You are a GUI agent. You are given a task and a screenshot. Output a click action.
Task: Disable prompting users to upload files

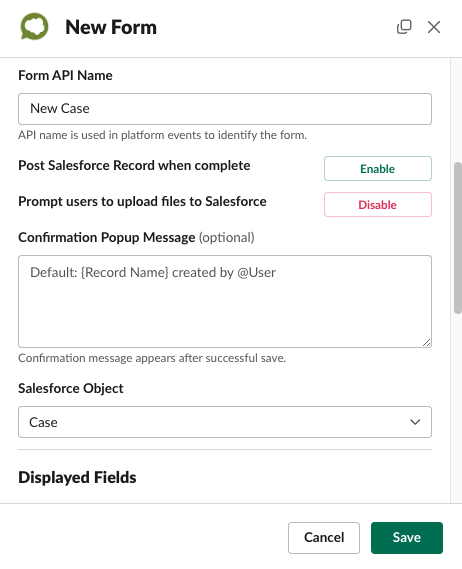pyautogui.click(x=377, y=204)
